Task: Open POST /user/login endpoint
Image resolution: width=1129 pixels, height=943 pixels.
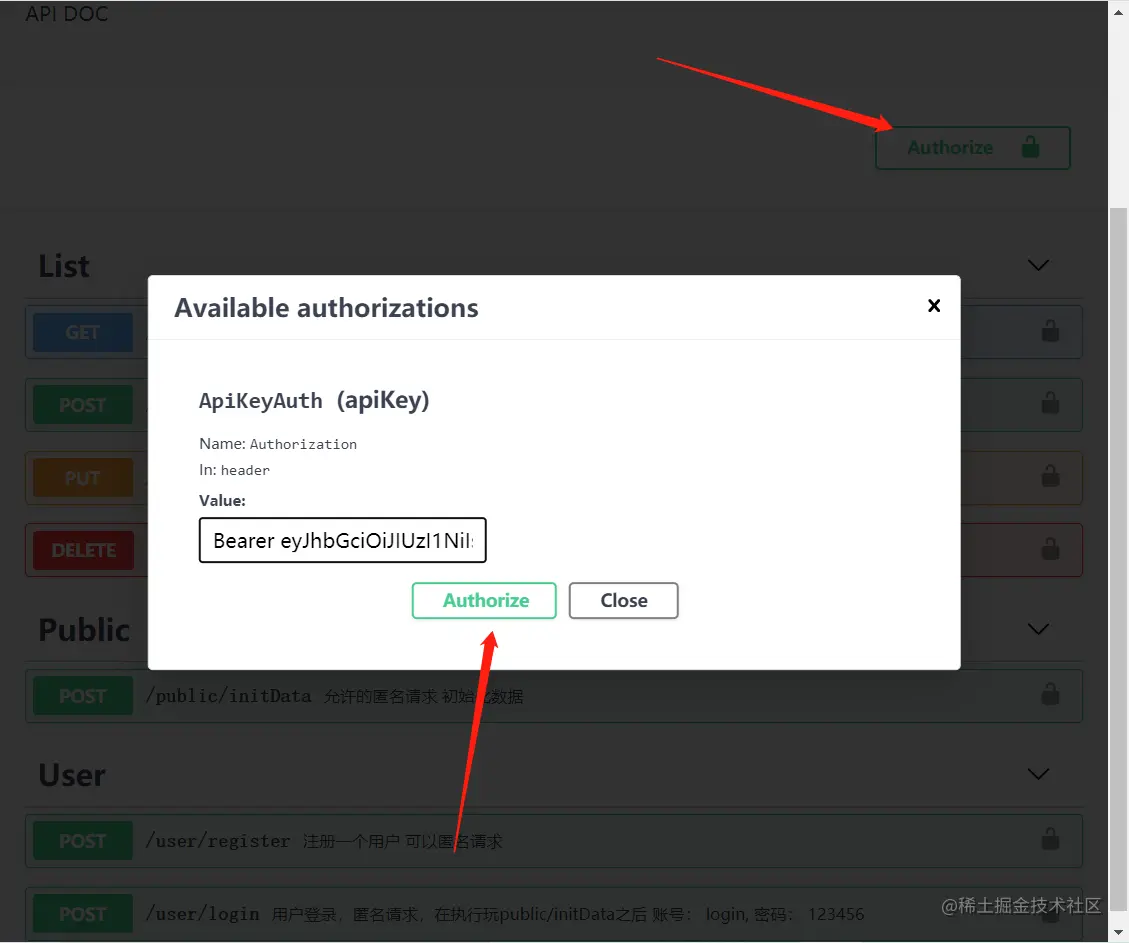Action: [554, 913]
